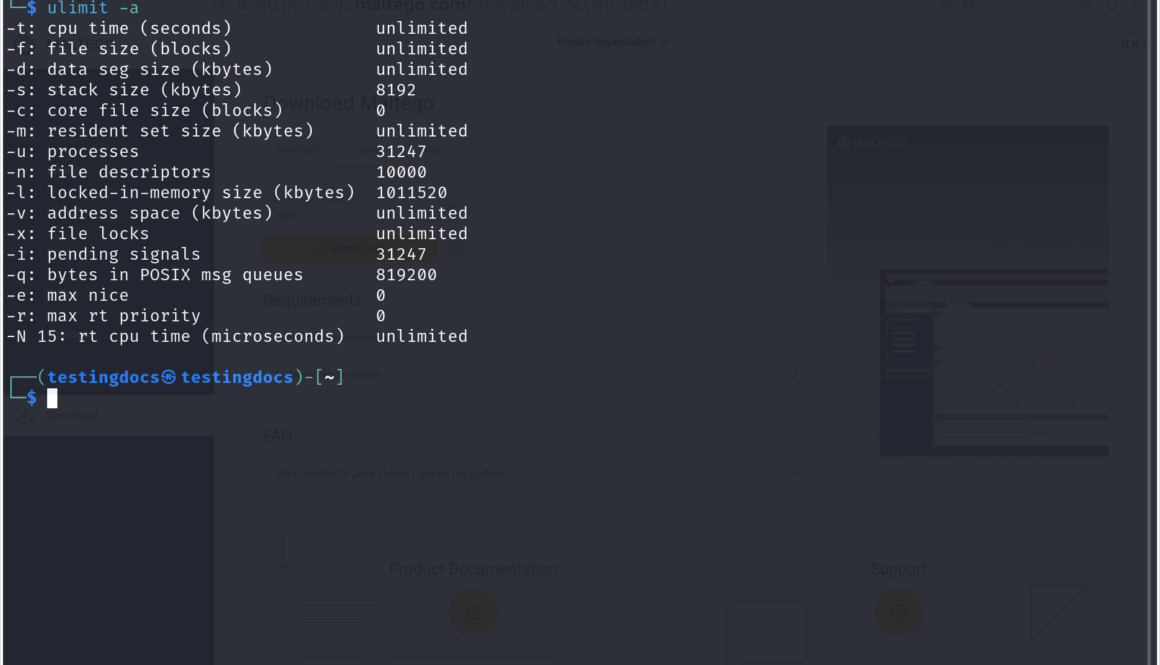1160x665 pixels.
Task: Expand the Java version FAQ question
Action: pyautogui.click(x=536, y=473)
